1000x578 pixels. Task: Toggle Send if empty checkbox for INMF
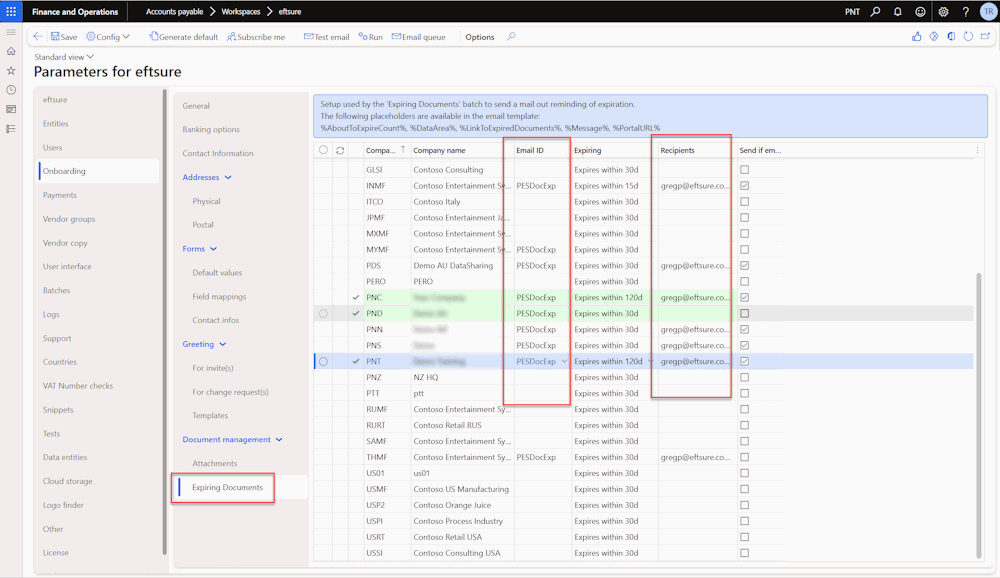coord(744,186)
